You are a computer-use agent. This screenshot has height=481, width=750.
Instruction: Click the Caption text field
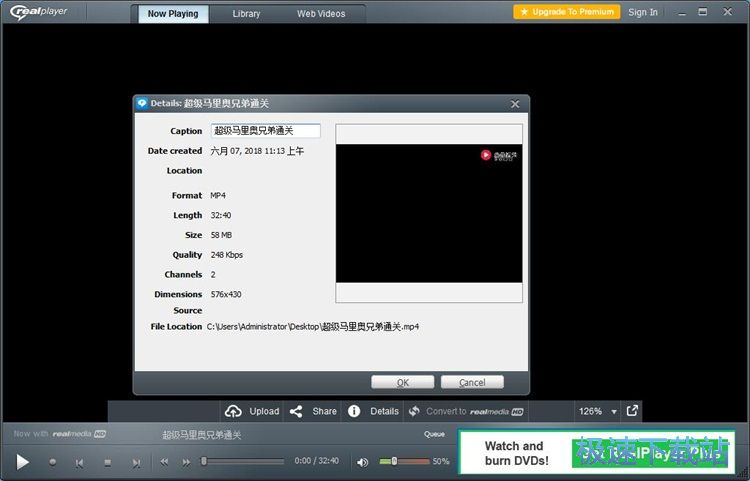(x=265, y=131)
